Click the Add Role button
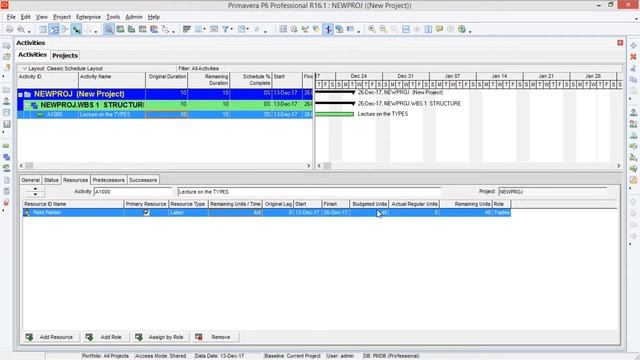Image resolution: width=640 pixels, height=360 pixels. click(104, 337)
